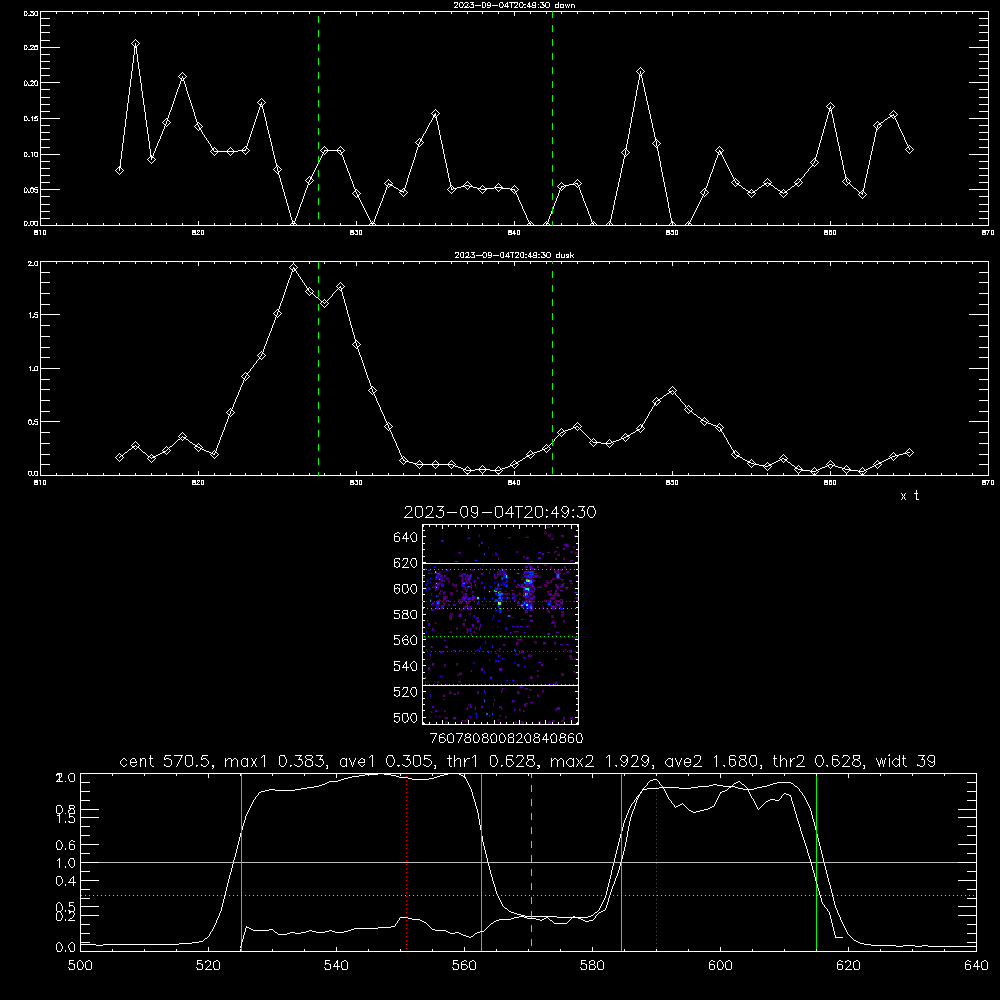Click the "cent 570.5" value in the stats line
The image size is (1000, 1000).
coord(165,761)
